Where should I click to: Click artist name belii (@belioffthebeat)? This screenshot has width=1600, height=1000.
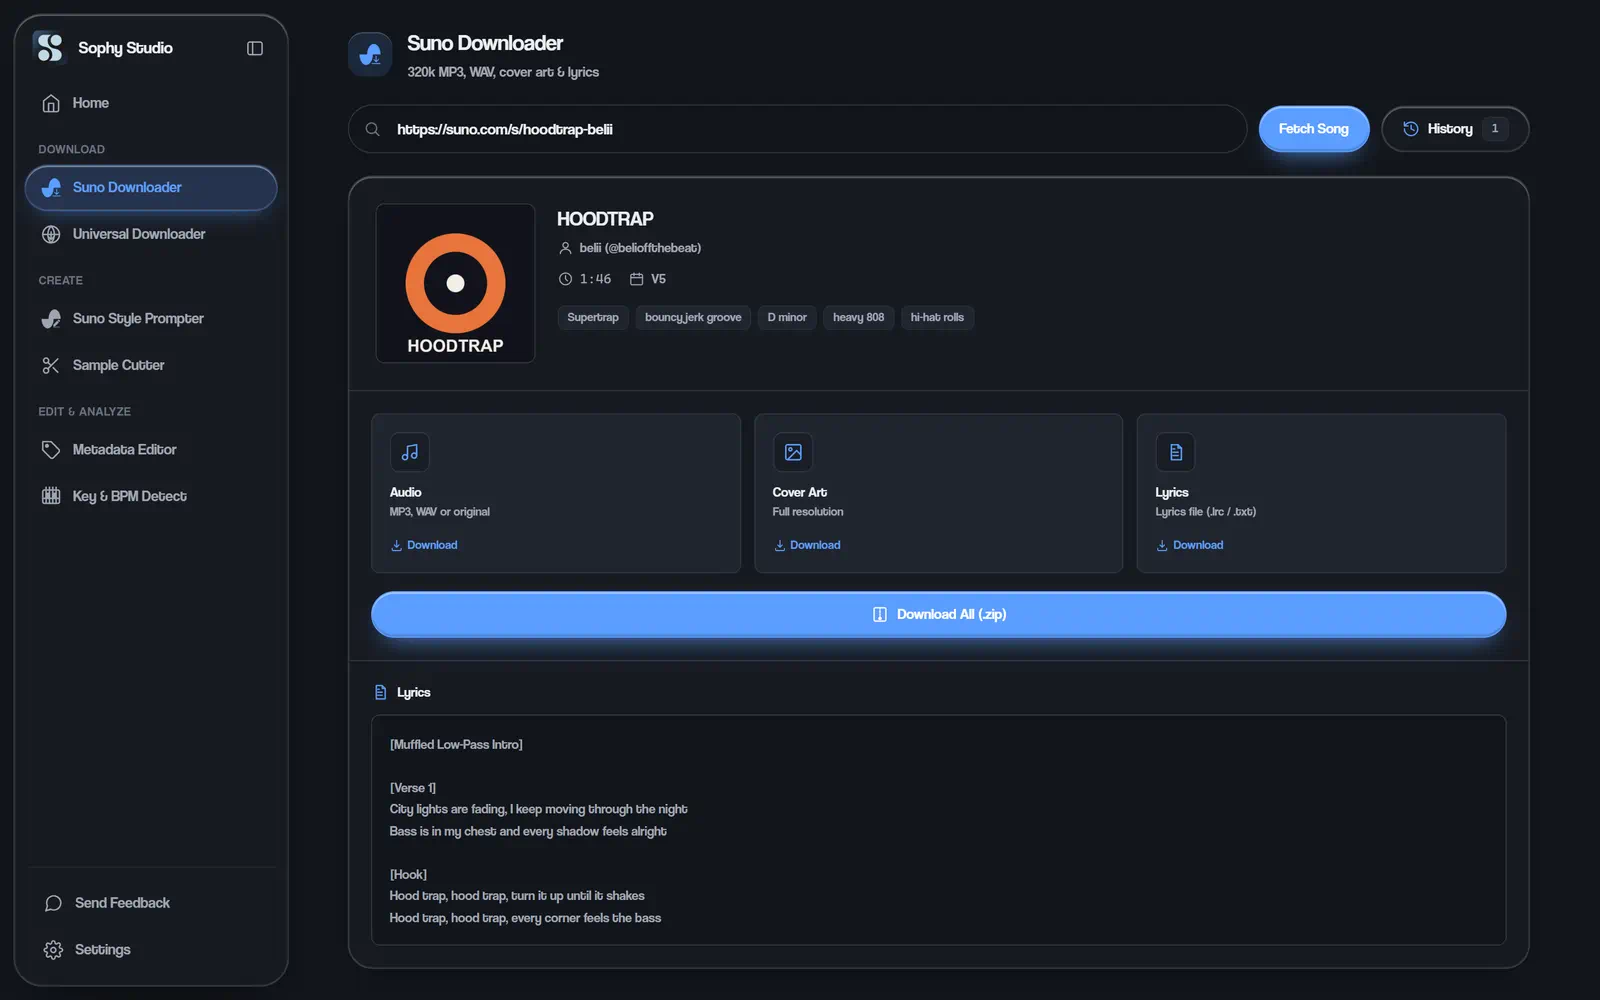pyautogui.click(x=640, y=248)
